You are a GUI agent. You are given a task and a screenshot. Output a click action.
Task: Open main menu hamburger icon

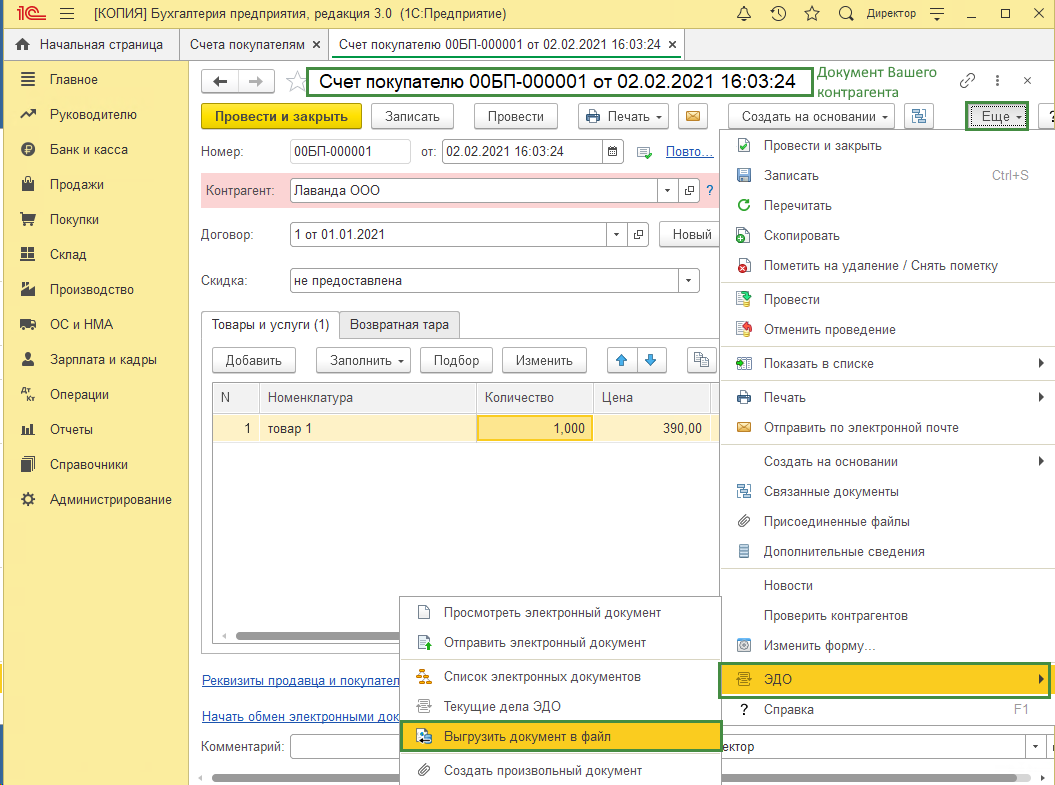coord(67,13)
